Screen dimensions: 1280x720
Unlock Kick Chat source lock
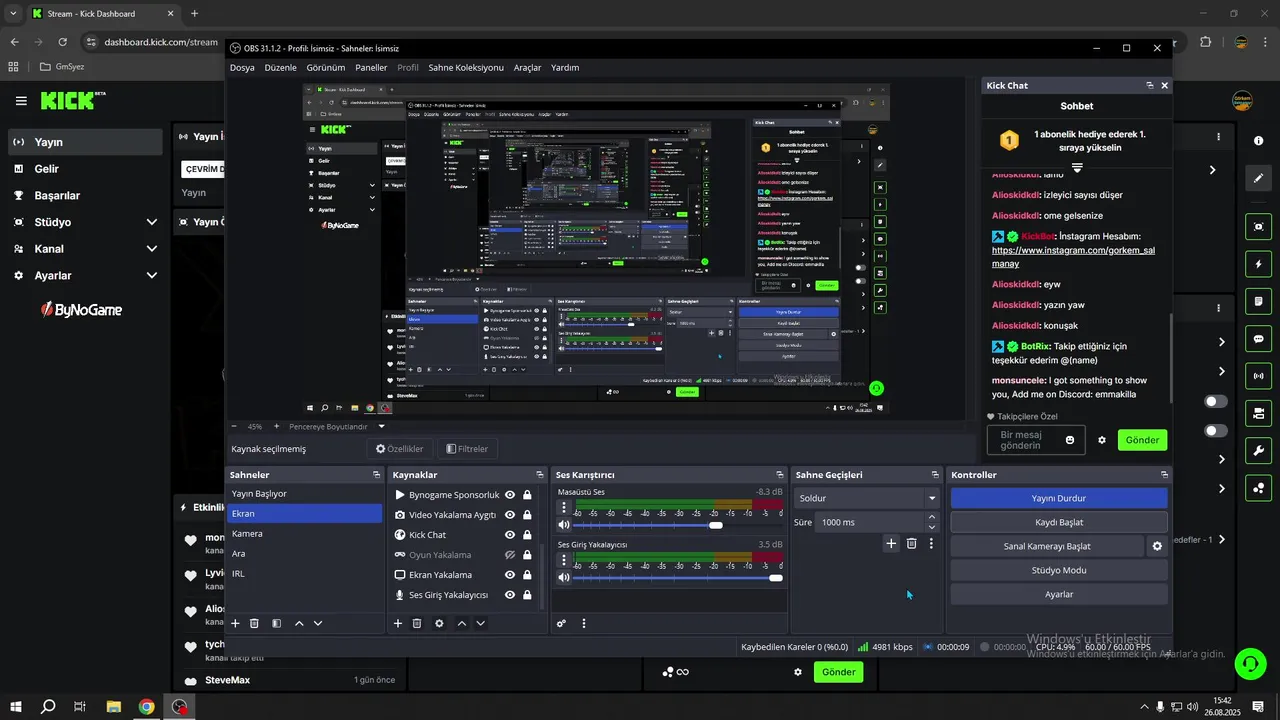click(527, 535)
